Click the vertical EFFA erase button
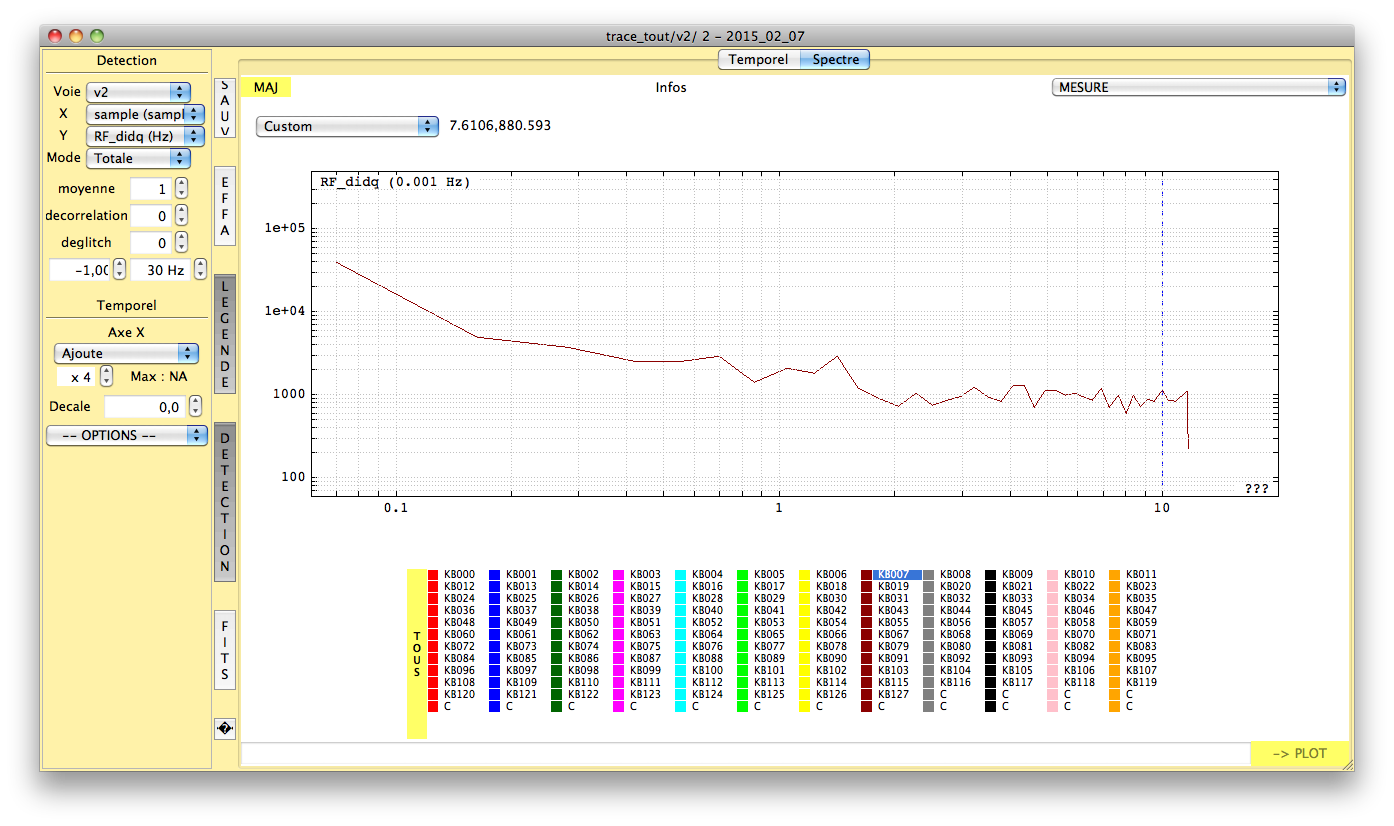The height and width of the screenshot is (826, 1394). pyautogui.click(x=225, y=206)
